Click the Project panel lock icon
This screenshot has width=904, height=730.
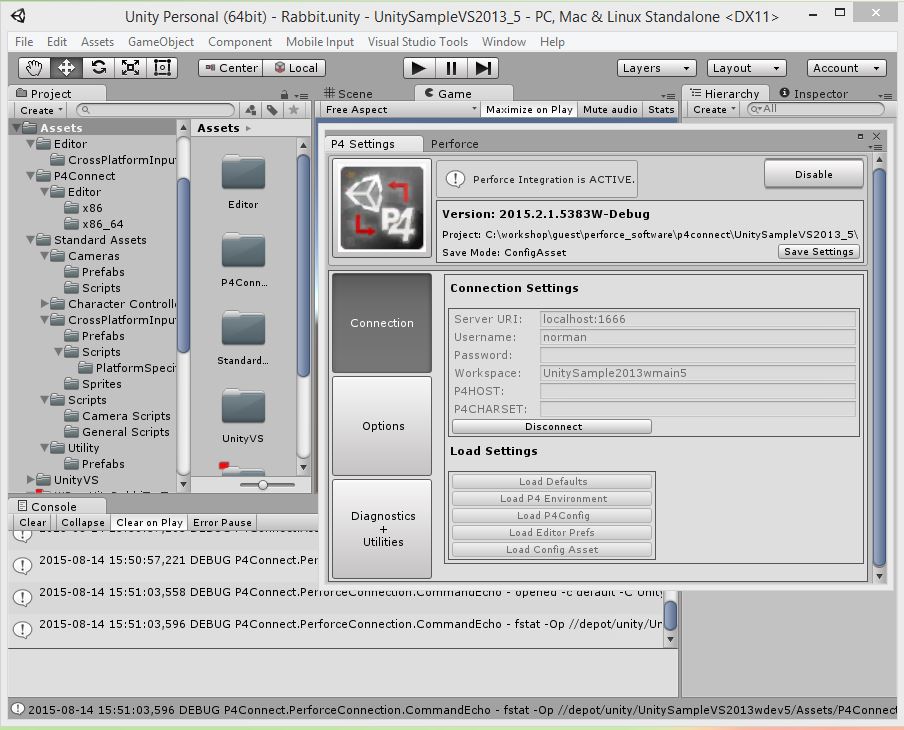284,95
